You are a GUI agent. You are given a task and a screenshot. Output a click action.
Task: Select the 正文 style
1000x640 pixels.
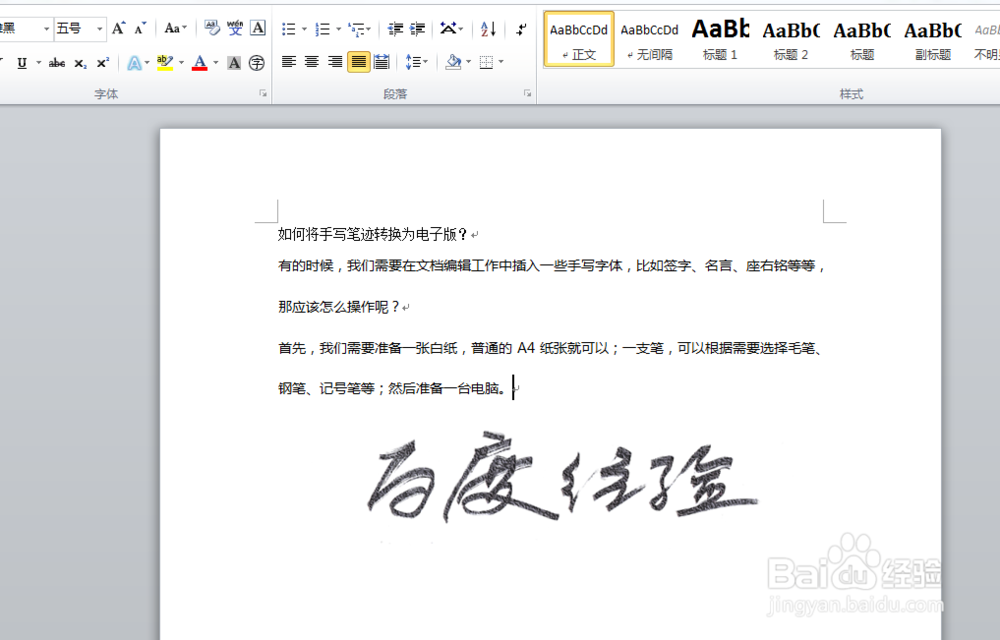pyautogui.click(x=579, y=39)
